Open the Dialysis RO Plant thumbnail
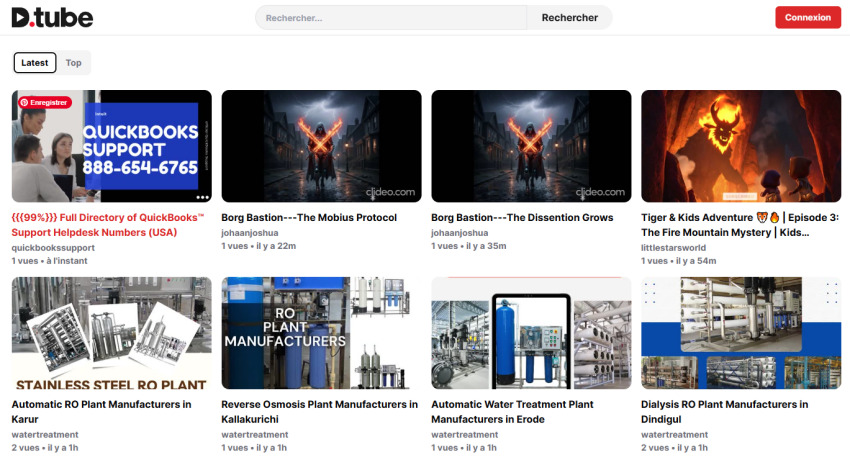Screen dimensions: 850x460 [x=740, y=333]
